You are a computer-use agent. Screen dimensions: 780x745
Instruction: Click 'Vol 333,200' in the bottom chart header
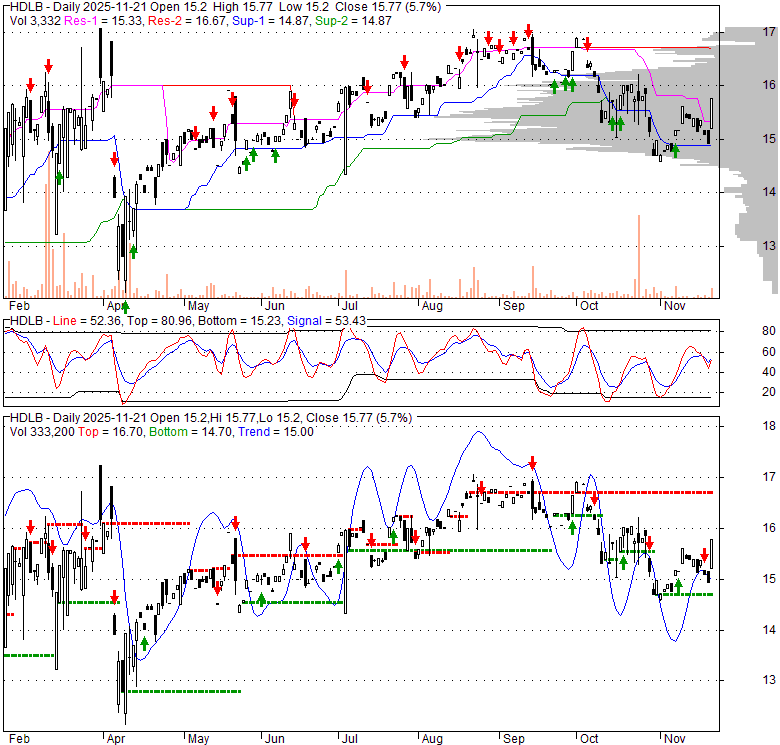click(x=42, y=432)
